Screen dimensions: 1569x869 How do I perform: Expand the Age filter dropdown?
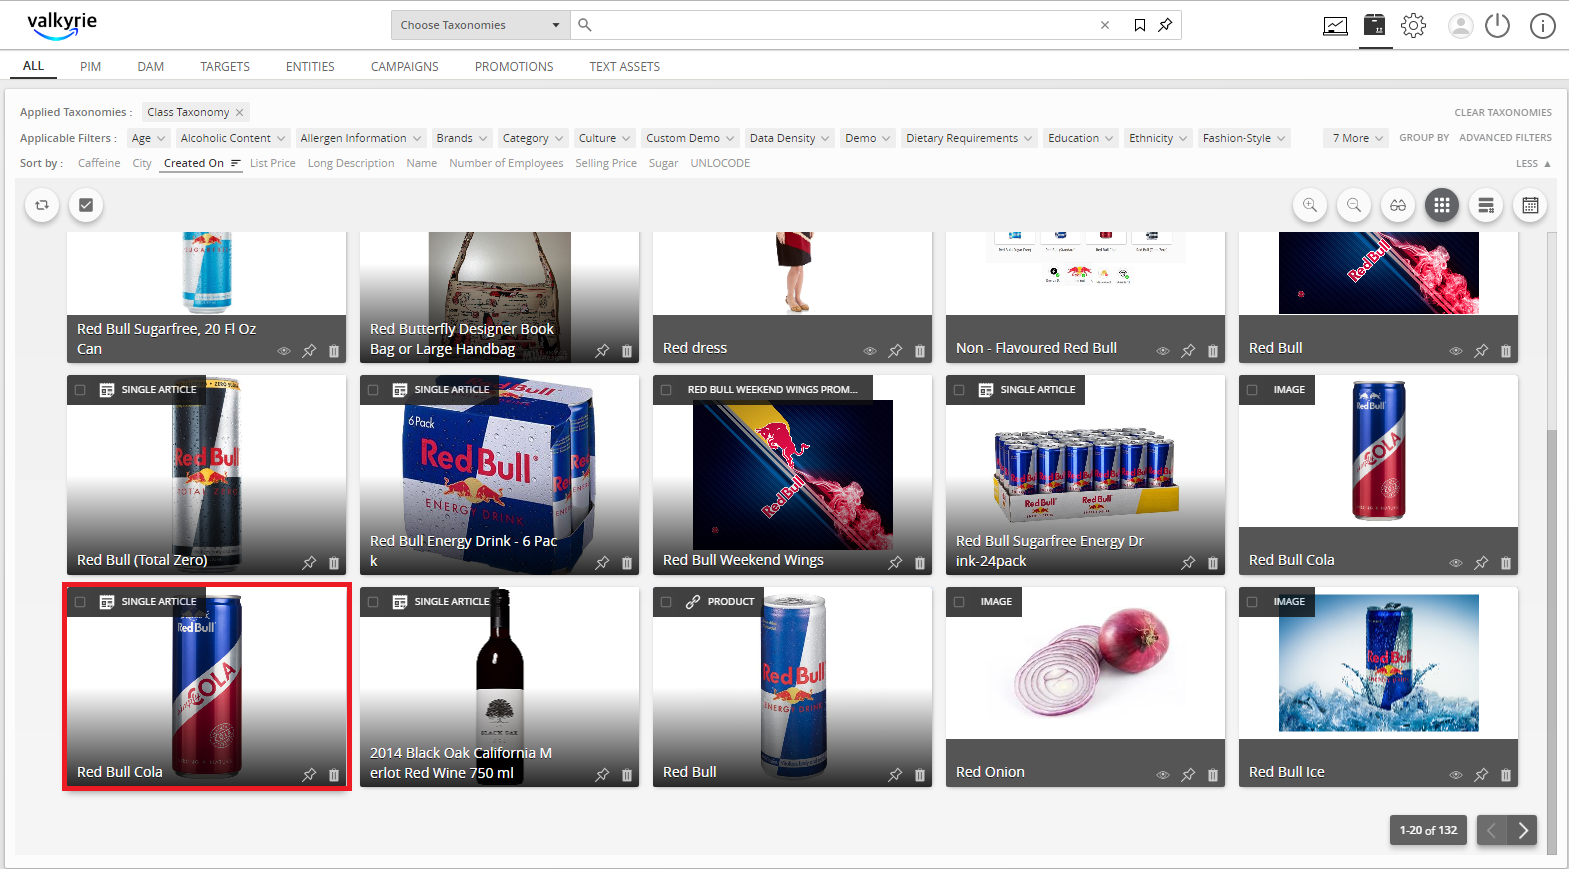tap(149, 138)
